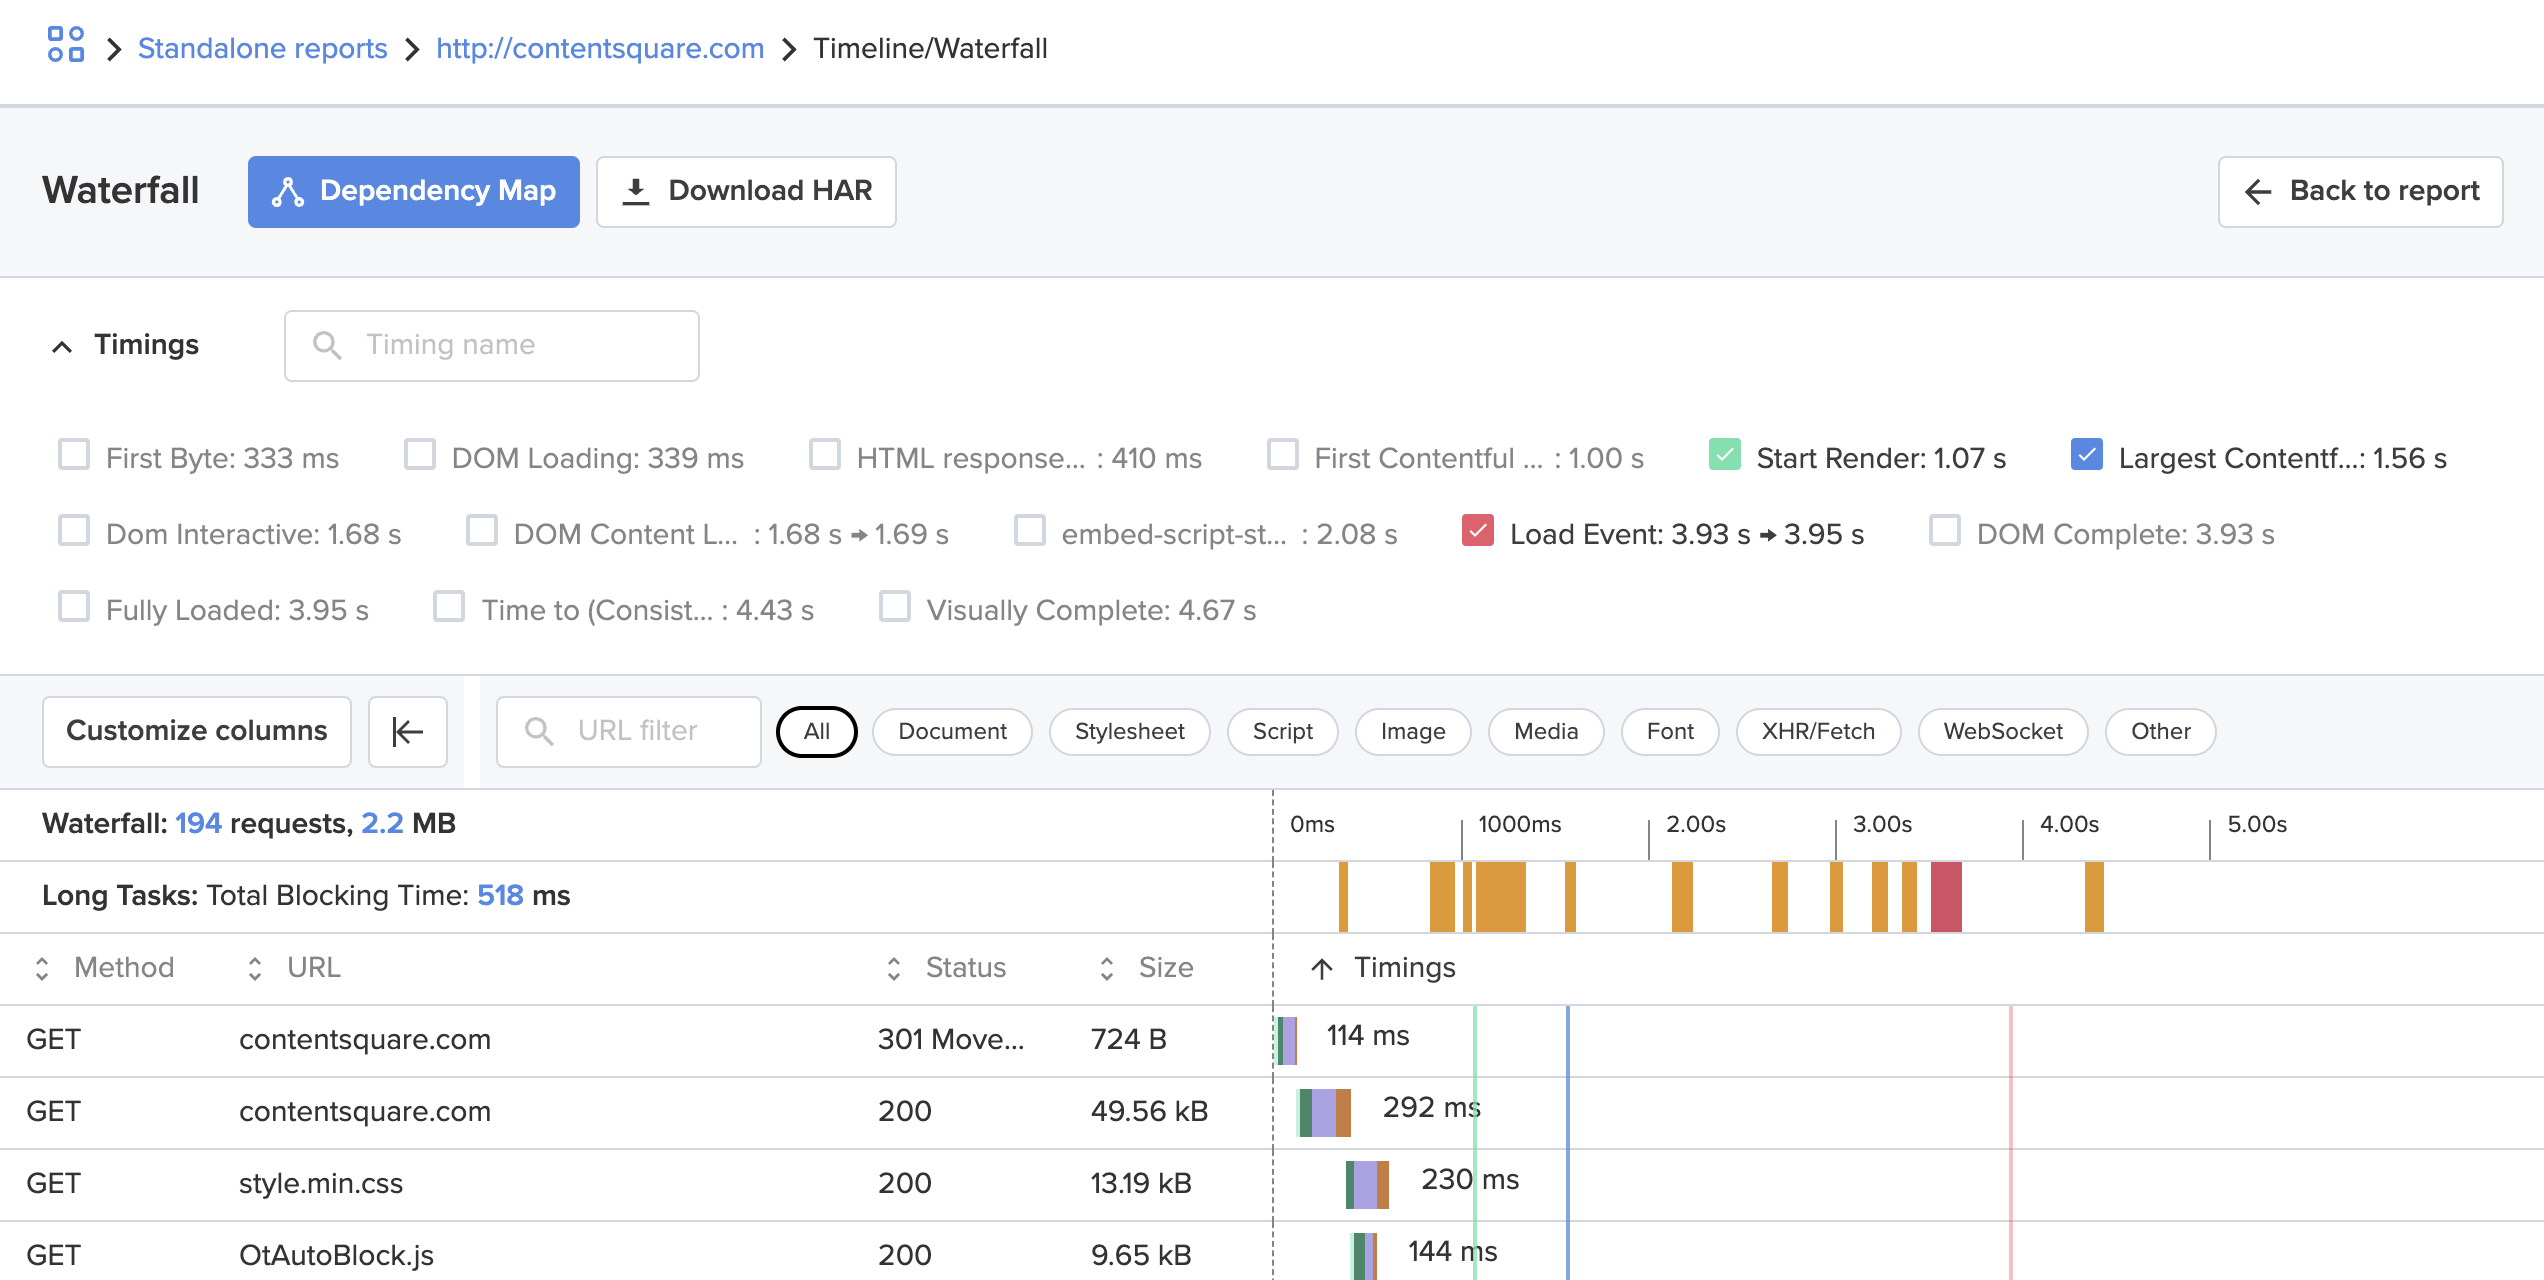
Task: Collapse the Timings section chevron
Action: click(x=62, y=345)
